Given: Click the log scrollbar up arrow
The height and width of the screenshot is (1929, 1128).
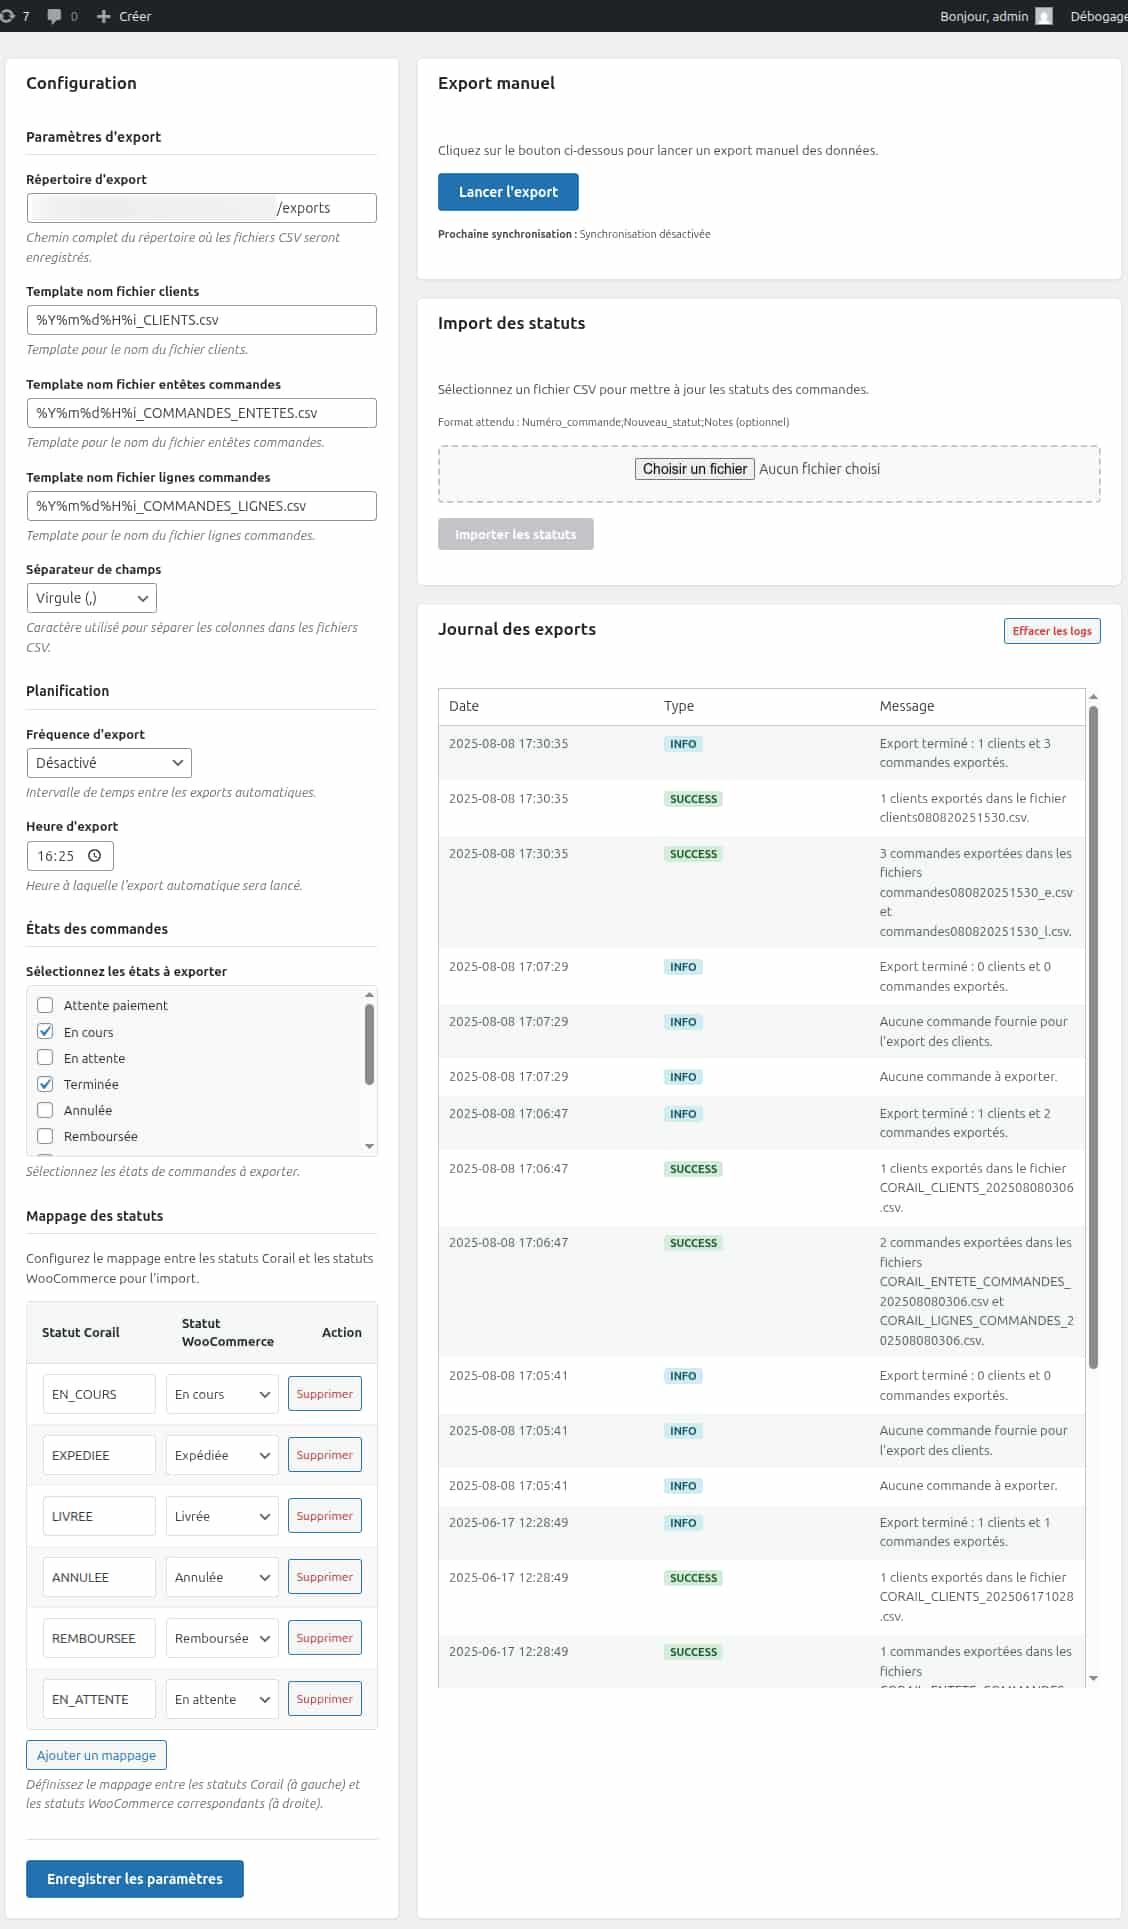Looking at the screenshot, I should 1093,696.
